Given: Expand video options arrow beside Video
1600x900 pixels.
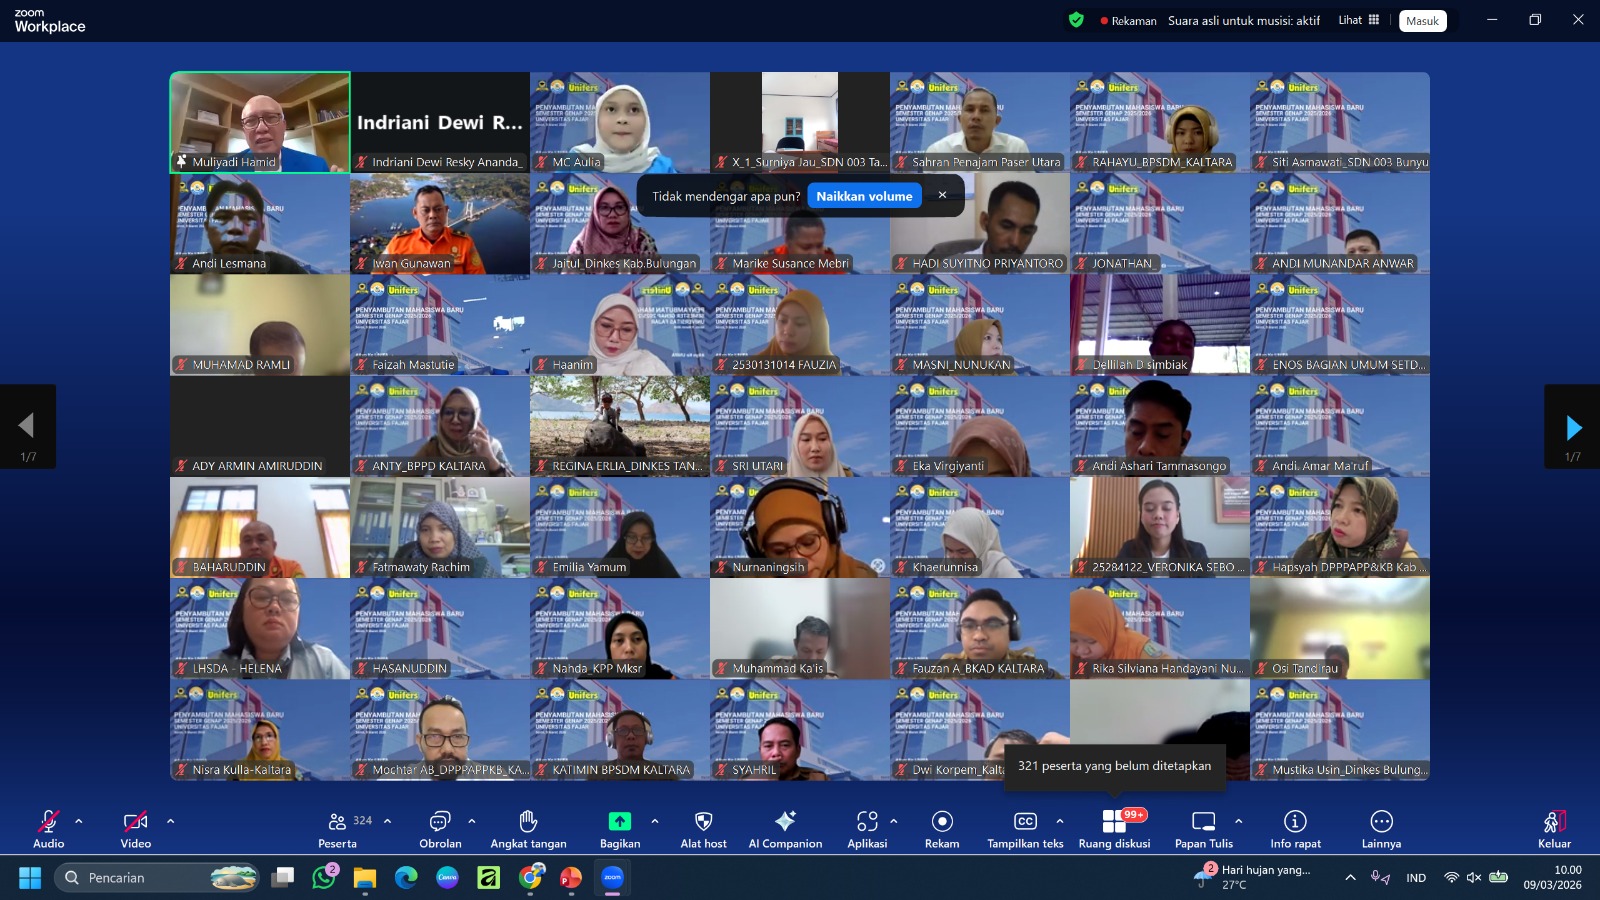Looking at the screenshot, I should pyautogui.click(x=170, y=821).
